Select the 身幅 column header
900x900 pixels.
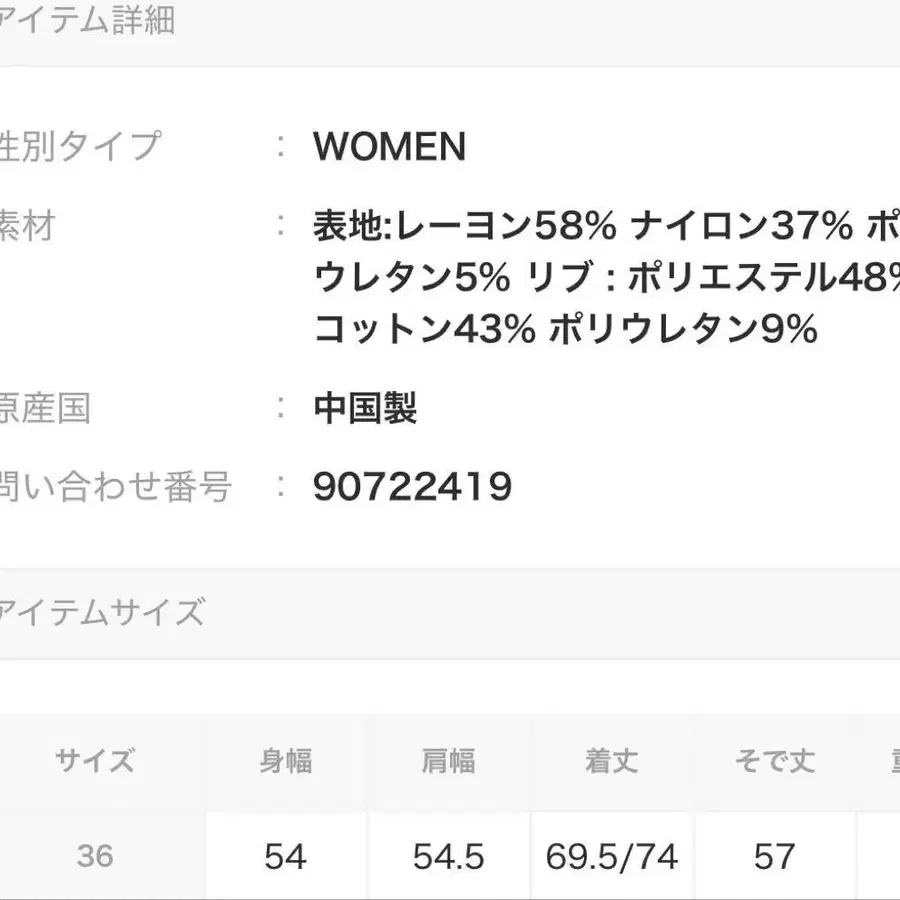pyautogui.click(x=285, y=761)
